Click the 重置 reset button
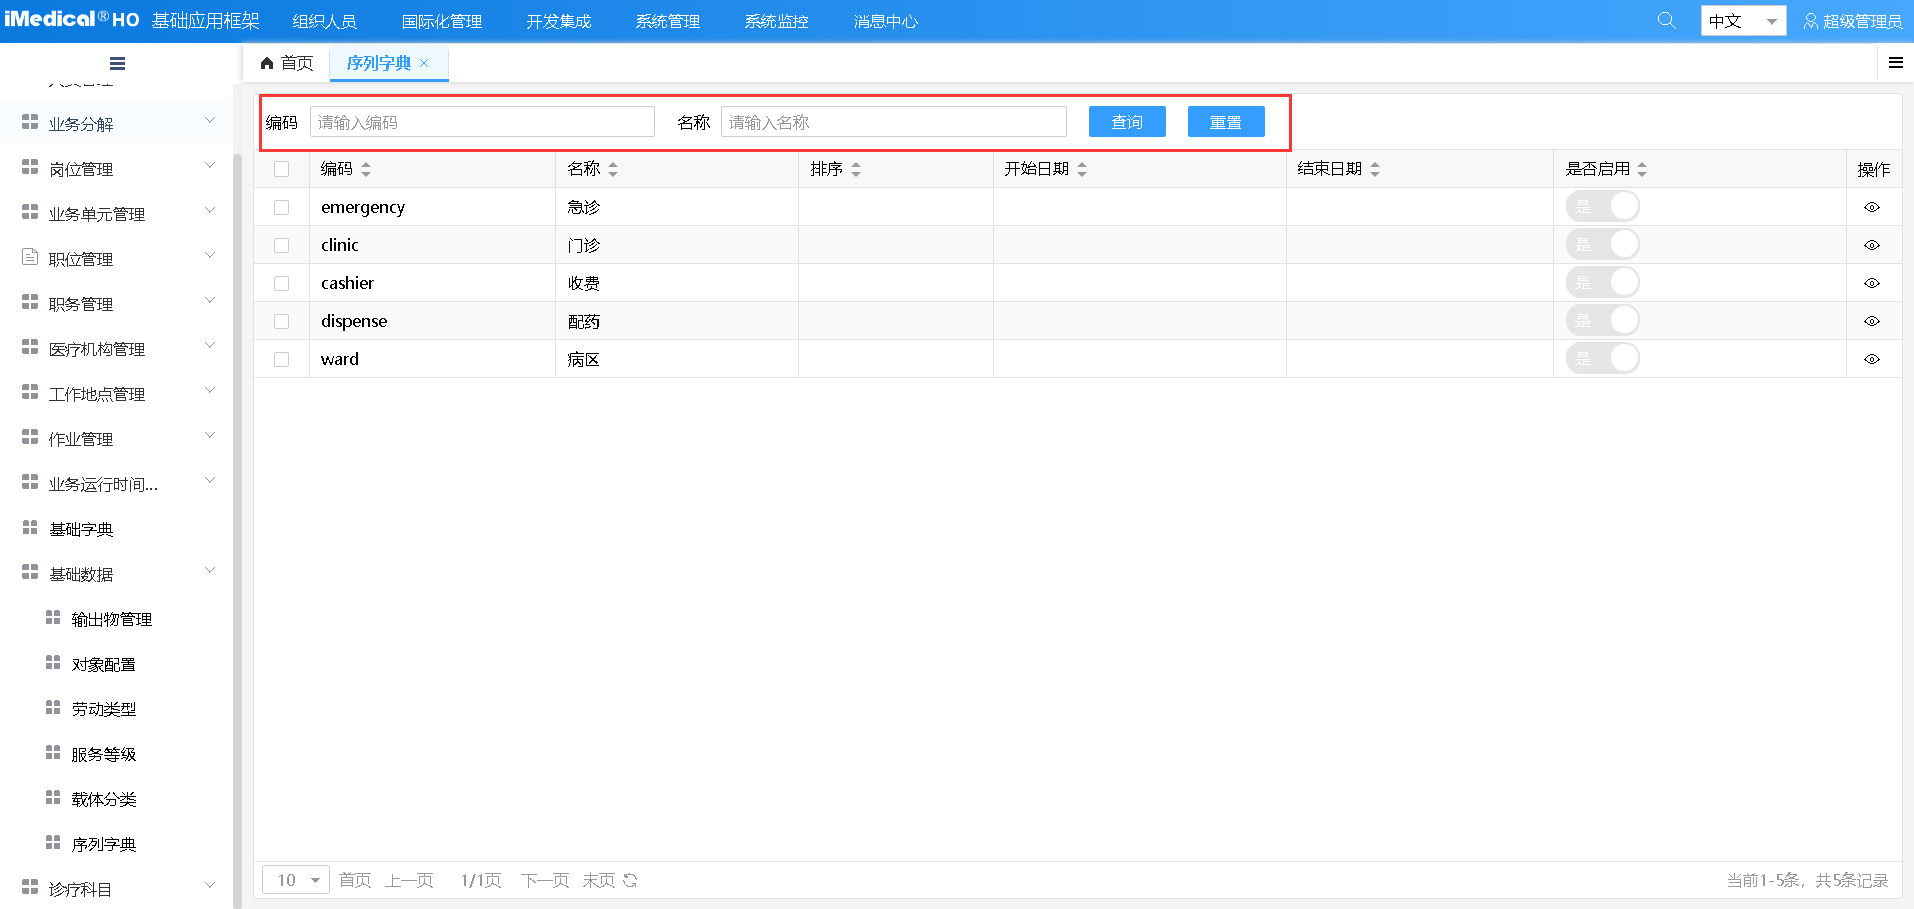Image resolution: width=1914 pixels, height=909 pixels. 1226,121
